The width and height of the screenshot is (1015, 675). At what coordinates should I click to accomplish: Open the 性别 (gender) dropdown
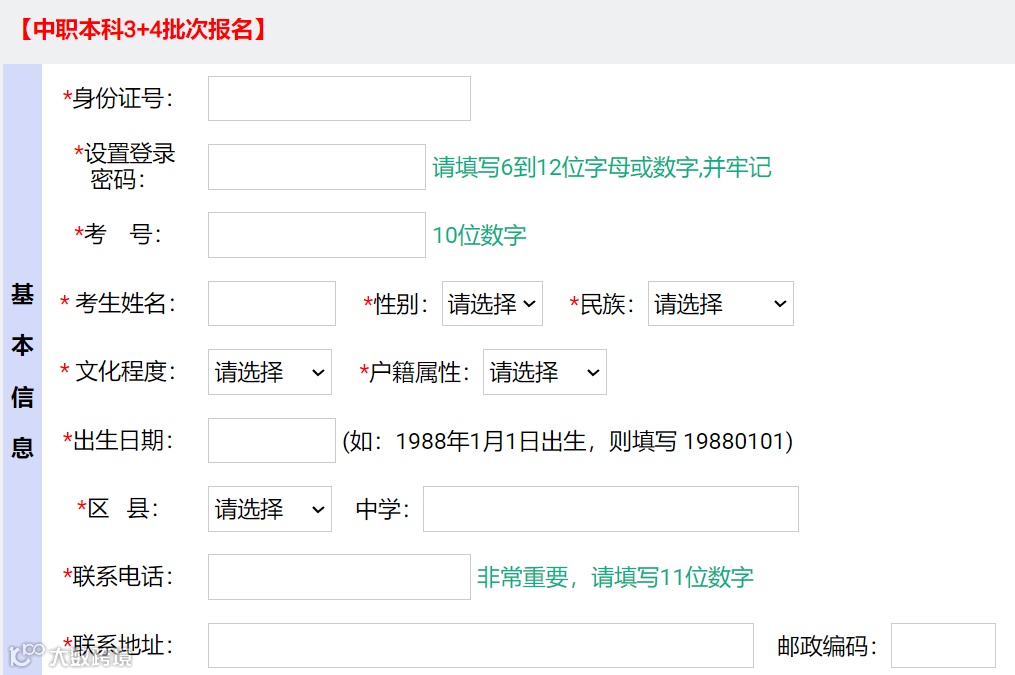point(492,303)
